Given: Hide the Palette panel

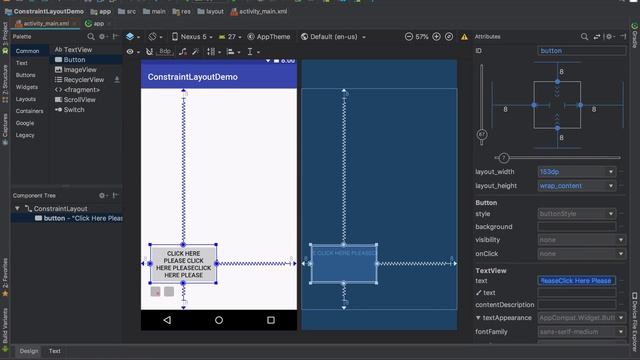Looking at the screenshot, I should (116, 37).
